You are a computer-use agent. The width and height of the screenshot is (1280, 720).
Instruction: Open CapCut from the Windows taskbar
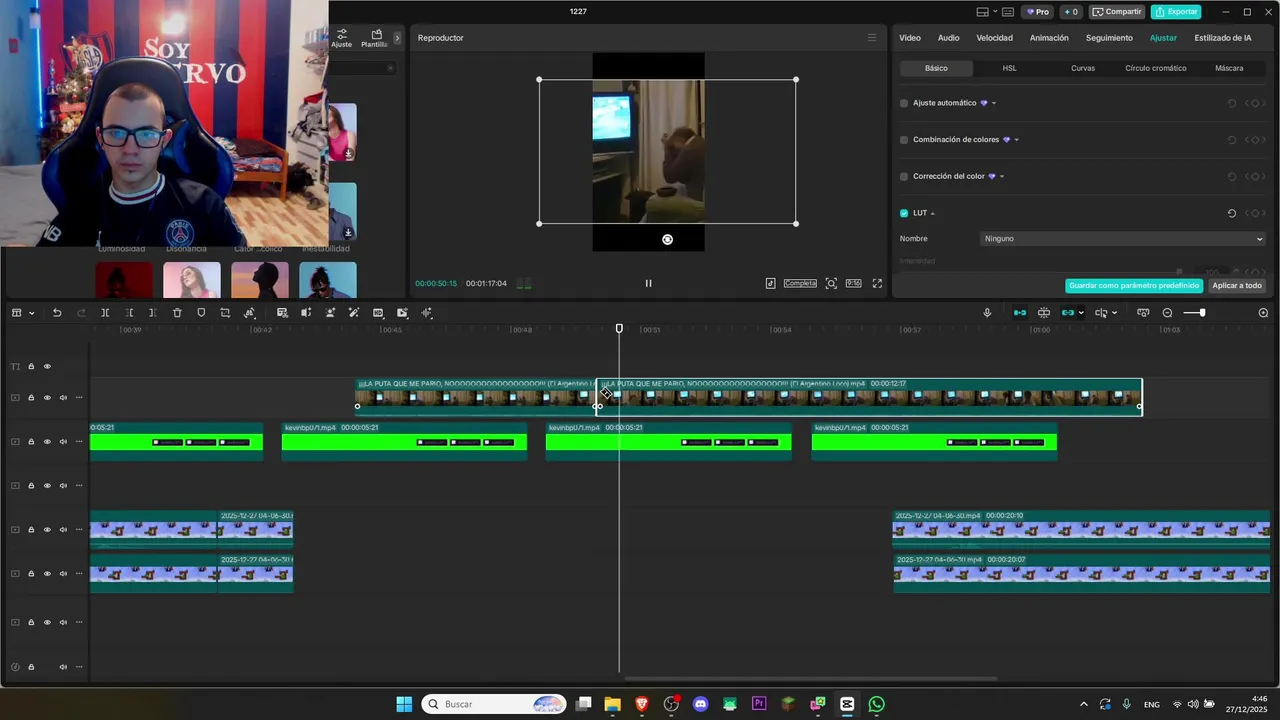(x=847, y=704)
